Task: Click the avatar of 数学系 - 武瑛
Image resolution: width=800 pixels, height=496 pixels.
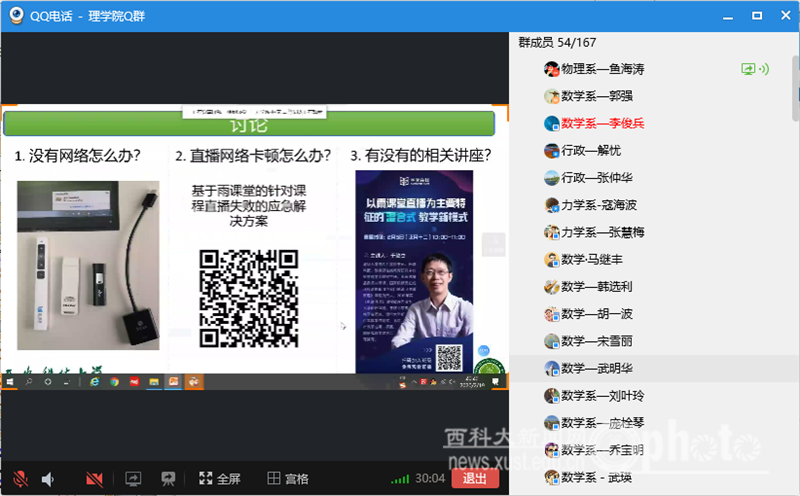Action: point(552,477)
